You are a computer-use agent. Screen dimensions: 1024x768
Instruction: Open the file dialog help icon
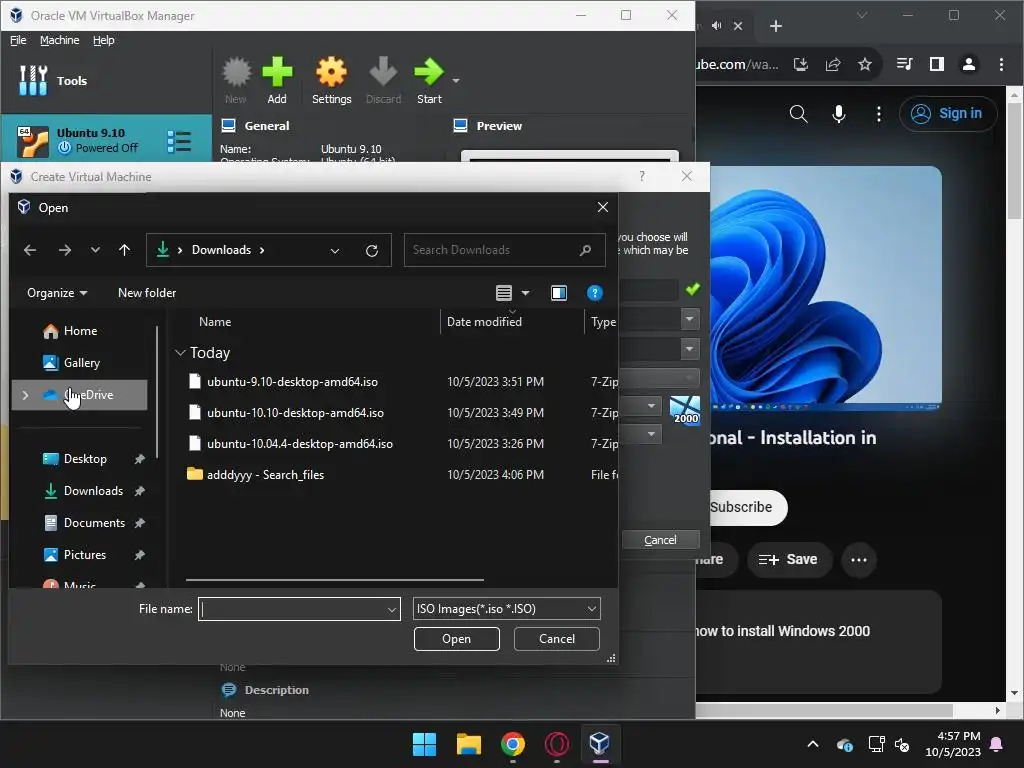(594, 293)
